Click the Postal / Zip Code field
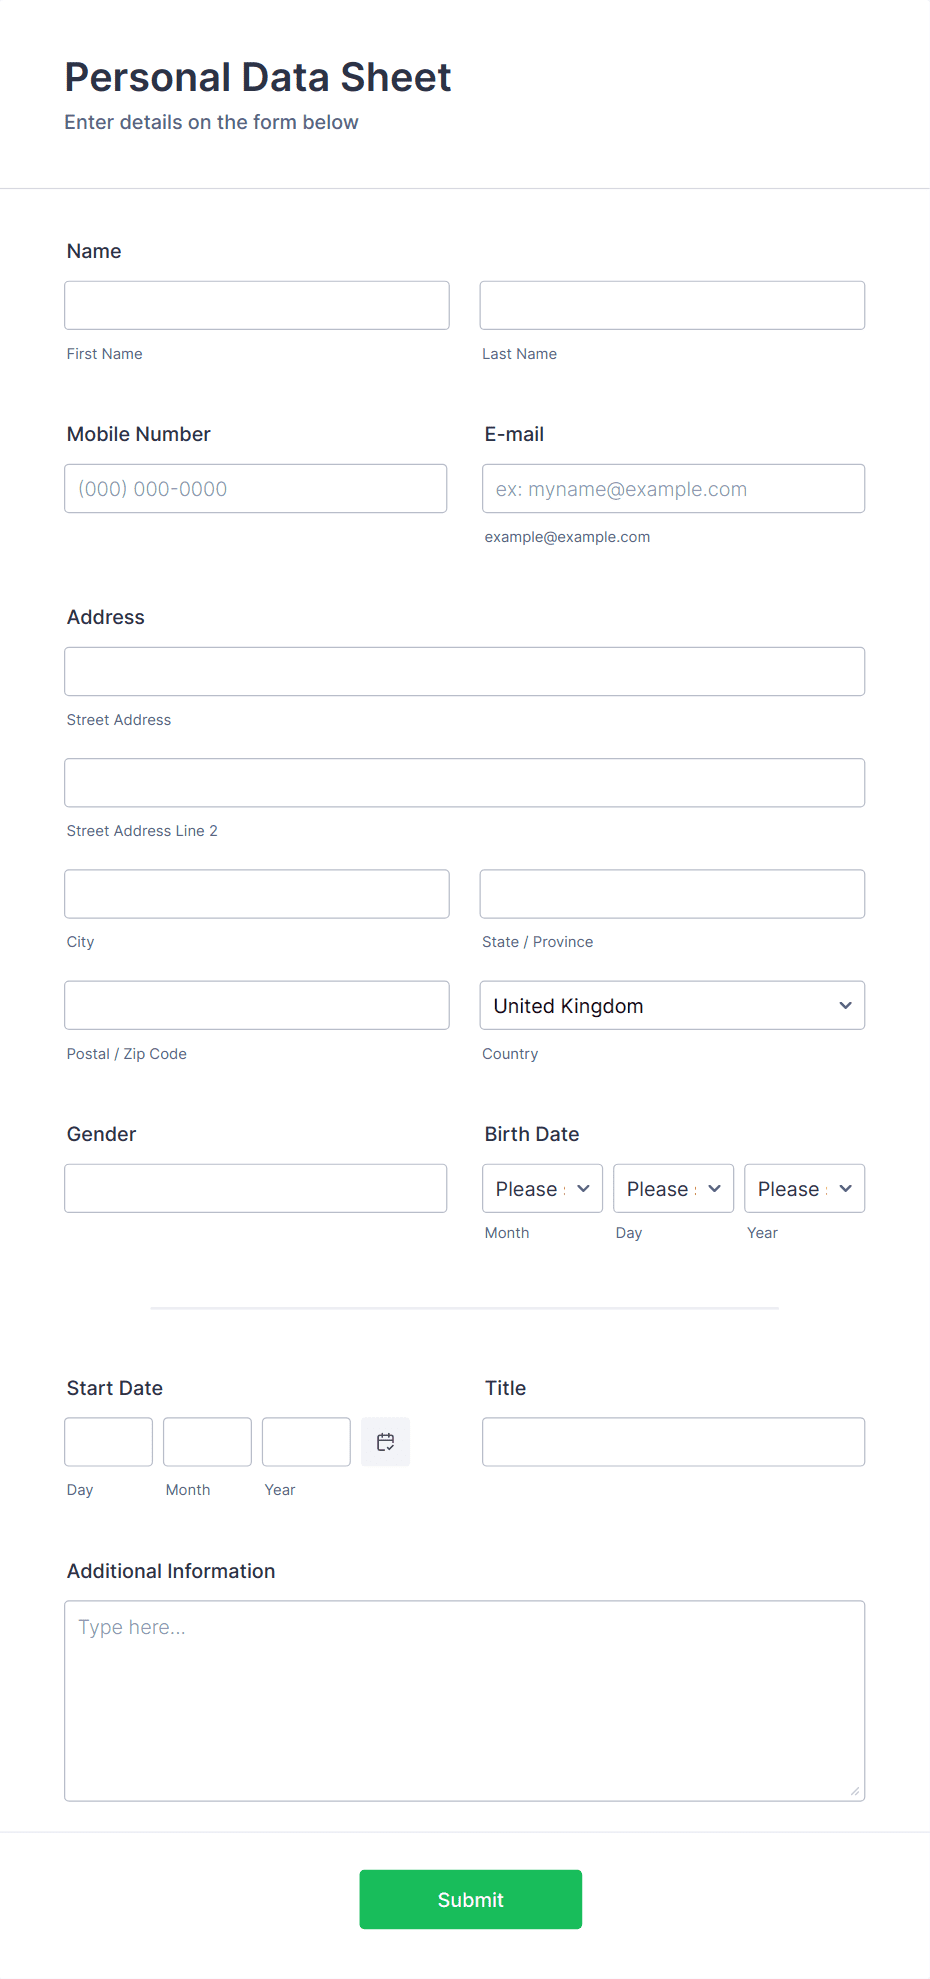 [256, 1005]
